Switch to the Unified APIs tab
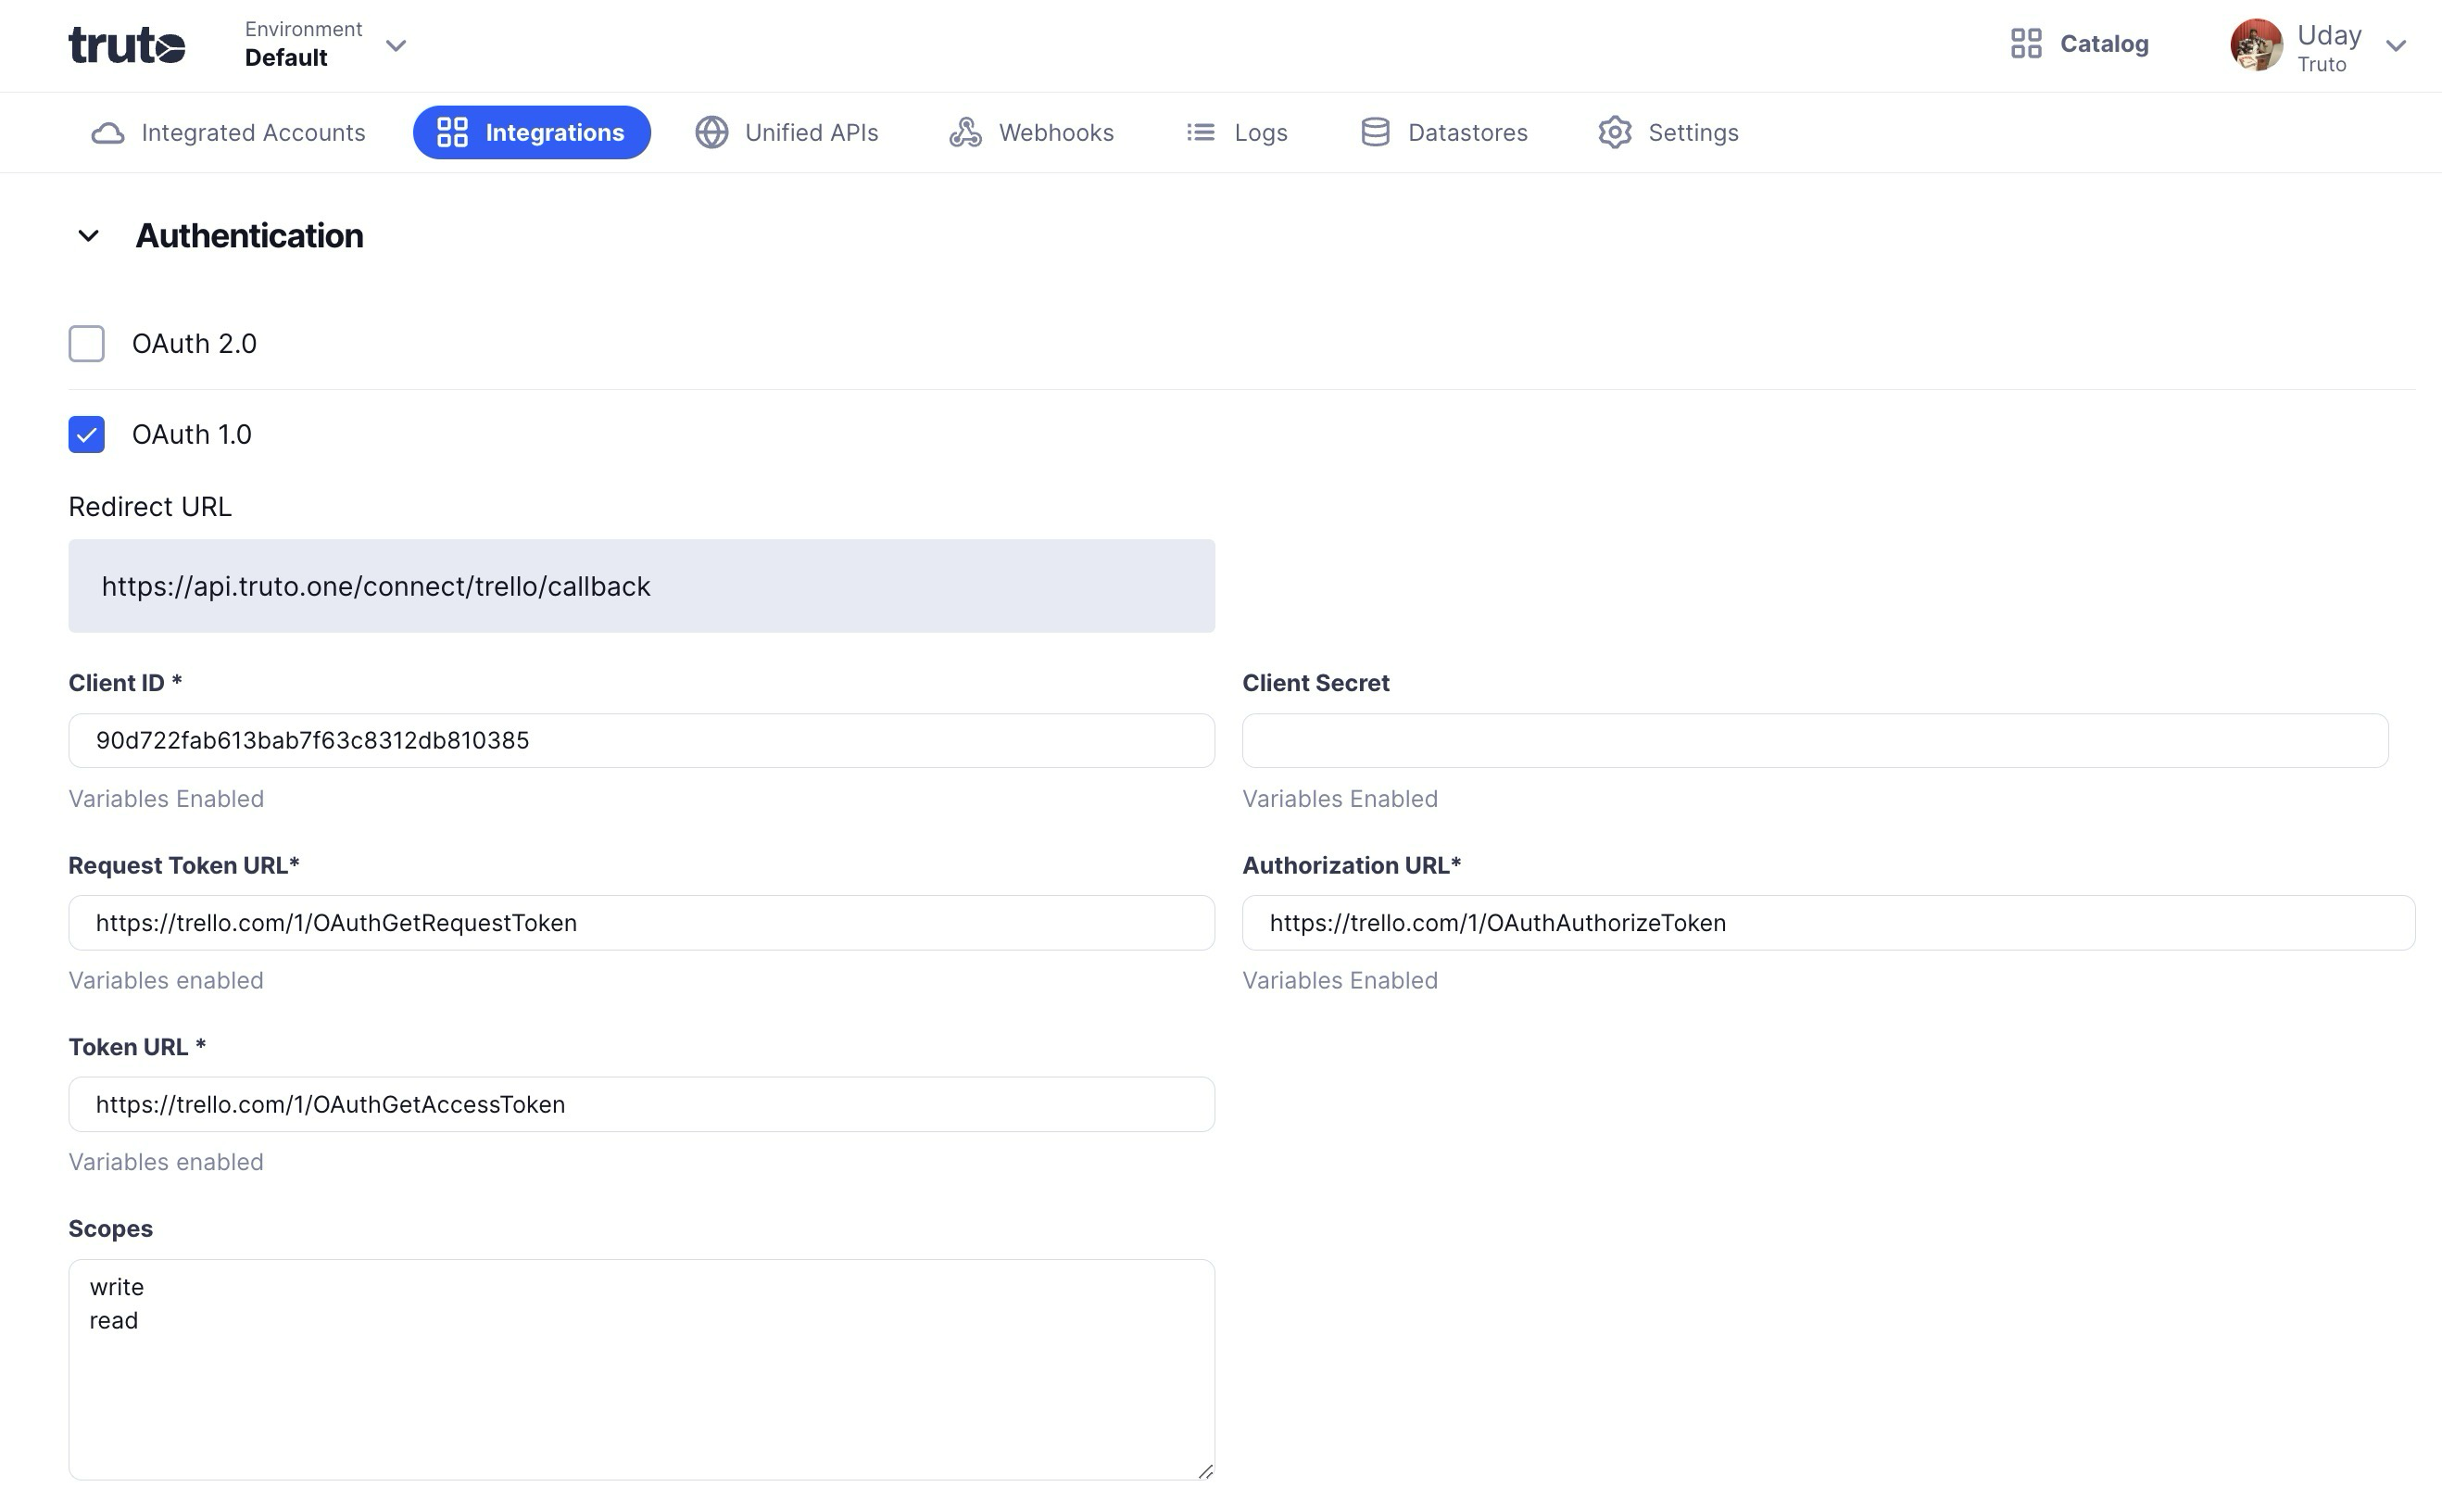The width and height of the screenshot is (2442, 1512). tap(787, 132)
